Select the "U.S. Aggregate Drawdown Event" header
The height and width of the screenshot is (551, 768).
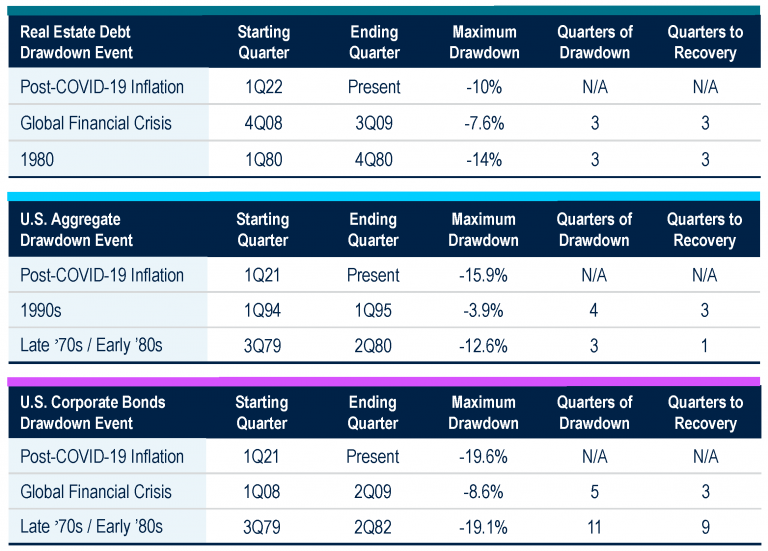(x=77, y=229)
